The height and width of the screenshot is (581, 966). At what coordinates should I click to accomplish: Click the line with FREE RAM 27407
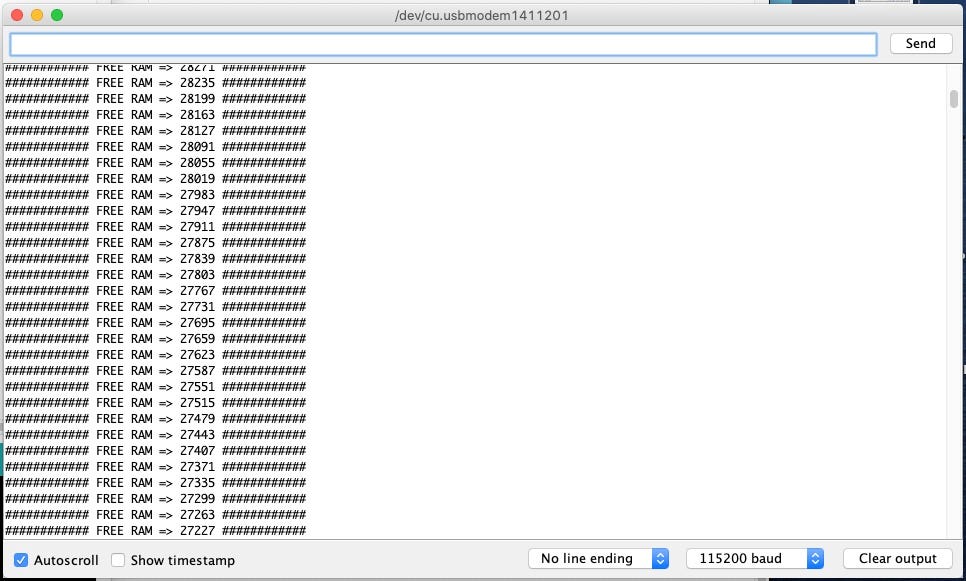155,451
